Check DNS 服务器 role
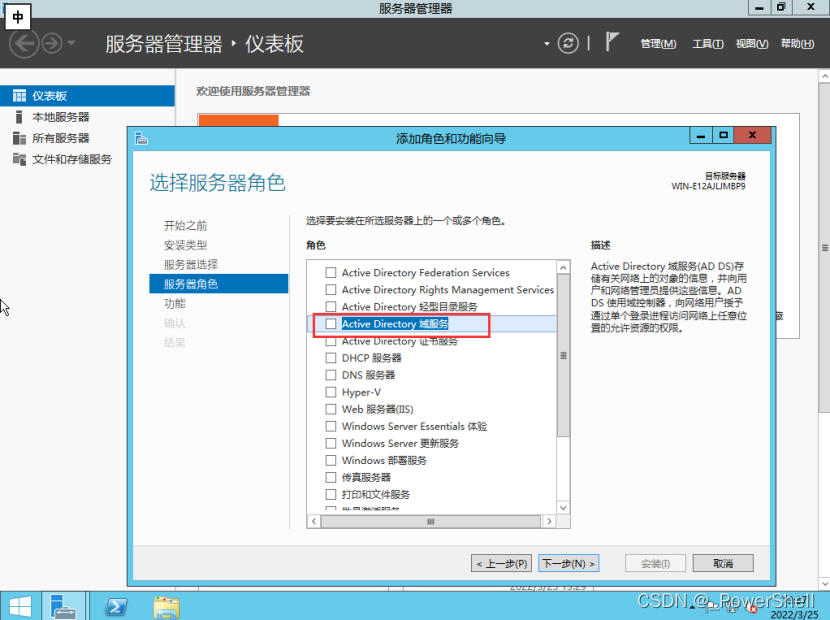The image size is (830, 620). pos(331,375)
